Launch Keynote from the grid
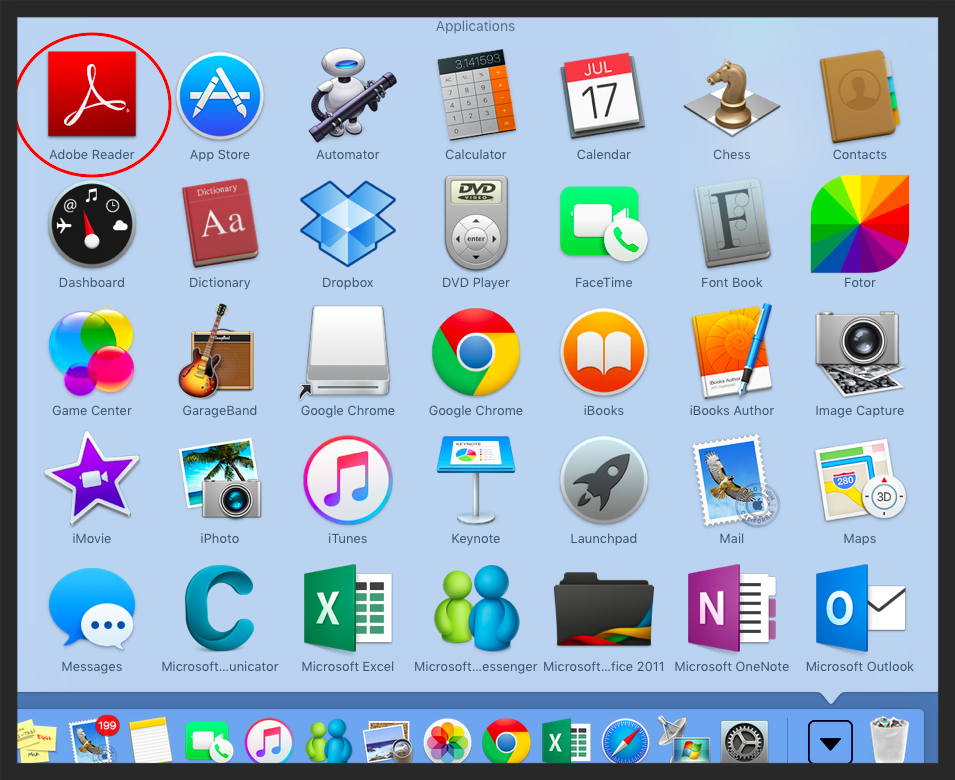955x780 pixels. tap(476, 480)
